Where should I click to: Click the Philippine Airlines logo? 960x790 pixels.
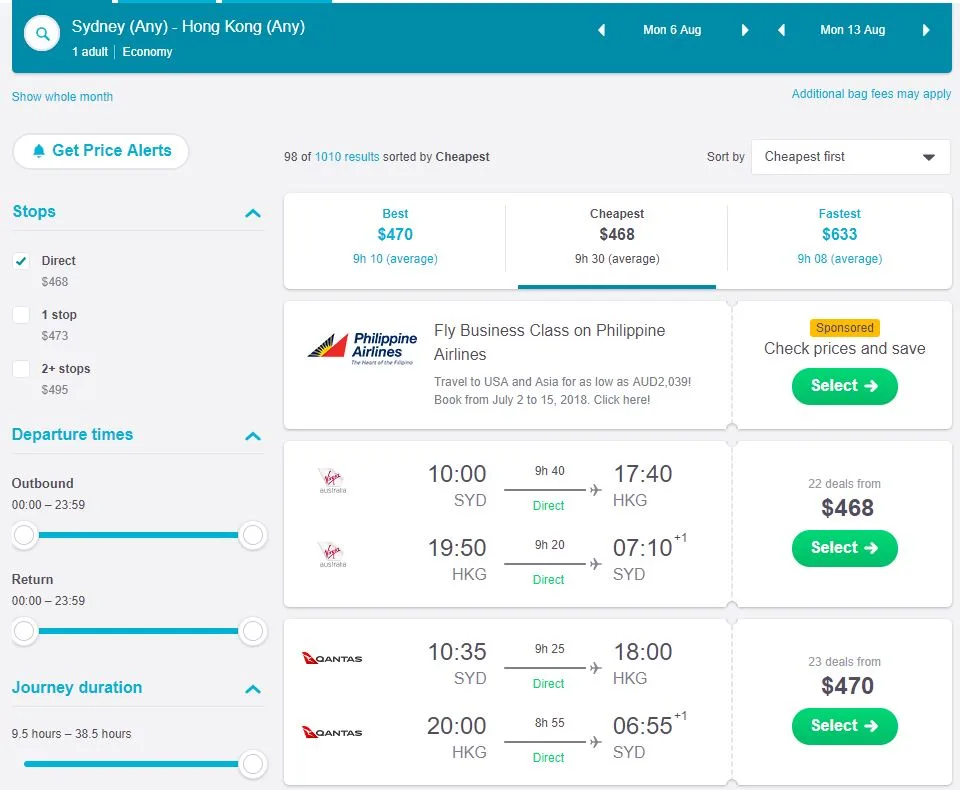pos(362,349)
